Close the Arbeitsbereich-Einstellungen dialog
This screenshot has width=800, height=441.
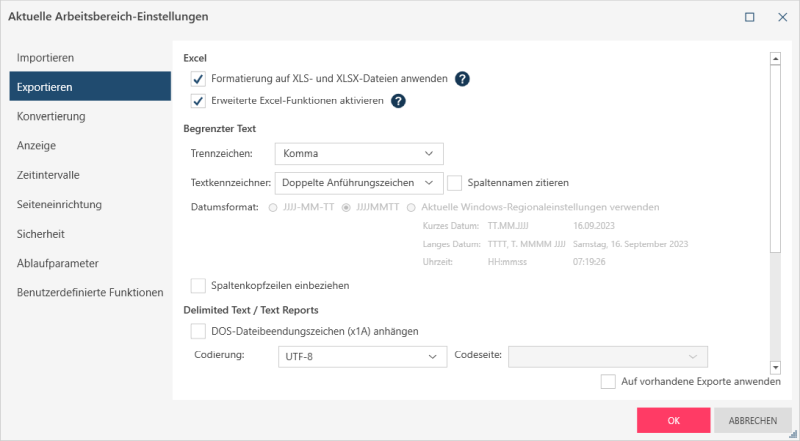click(x=781, y=17)
